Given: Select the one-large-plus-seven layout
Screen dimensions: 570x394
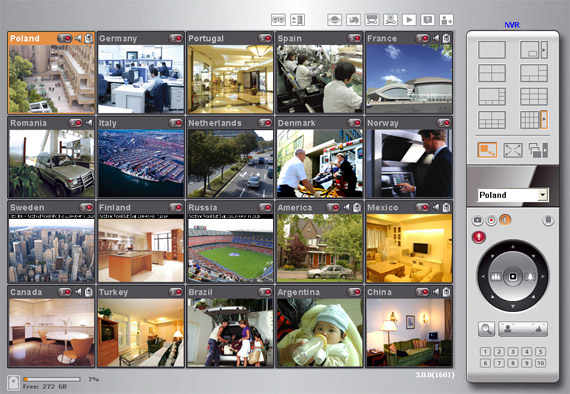Looking at the screenshot, I should [x=492, y=96].
